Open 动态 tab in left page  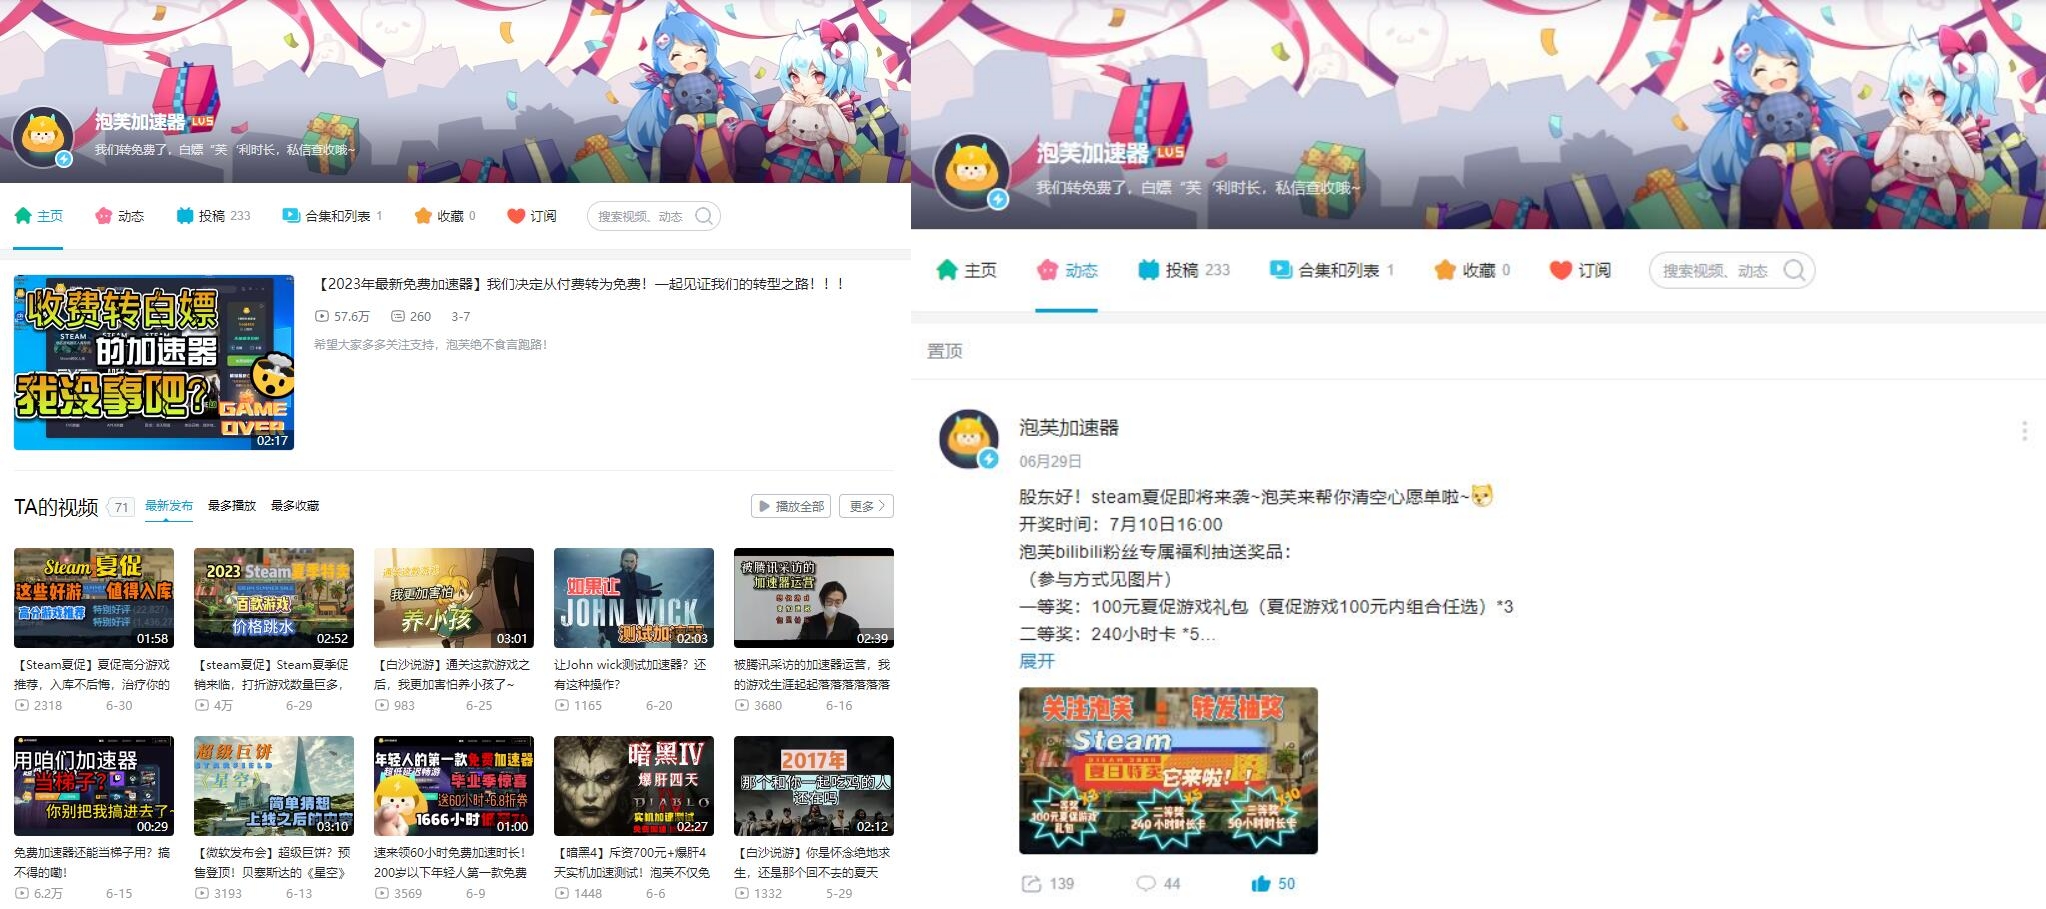point(120,216)
